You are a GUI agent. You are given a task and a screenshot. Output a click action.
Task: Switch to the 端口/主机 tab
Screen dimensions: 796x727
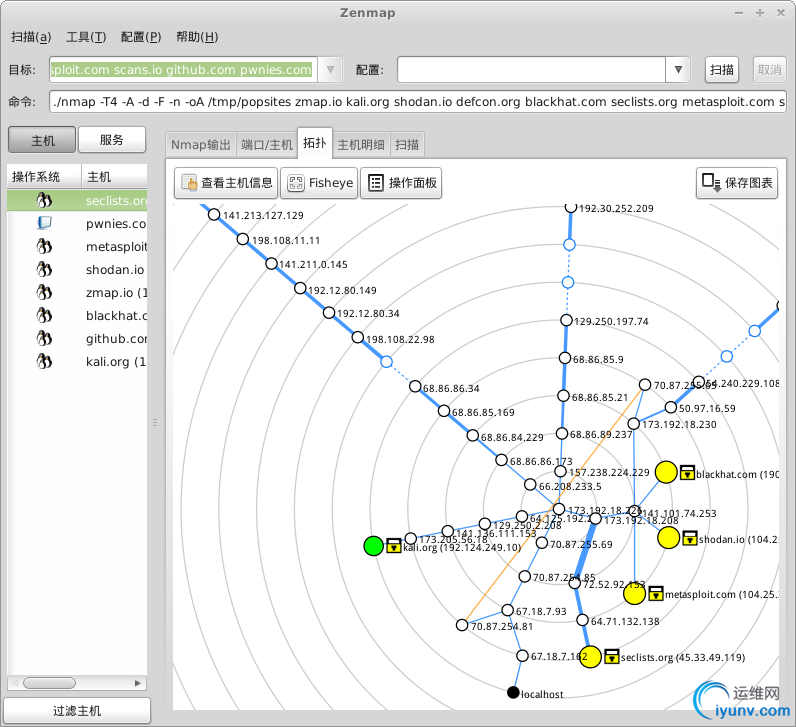pyautogui.click(x=267, y=145)
